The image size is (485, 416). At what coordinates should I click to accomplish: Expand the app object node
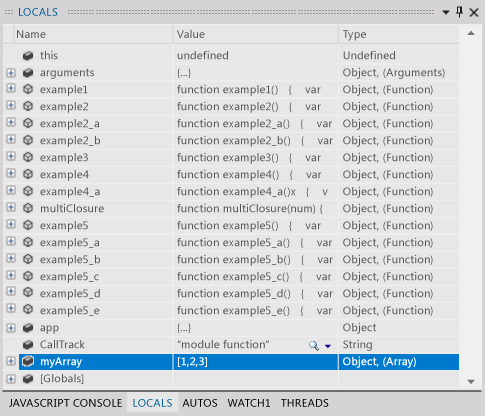coord(11,328)
